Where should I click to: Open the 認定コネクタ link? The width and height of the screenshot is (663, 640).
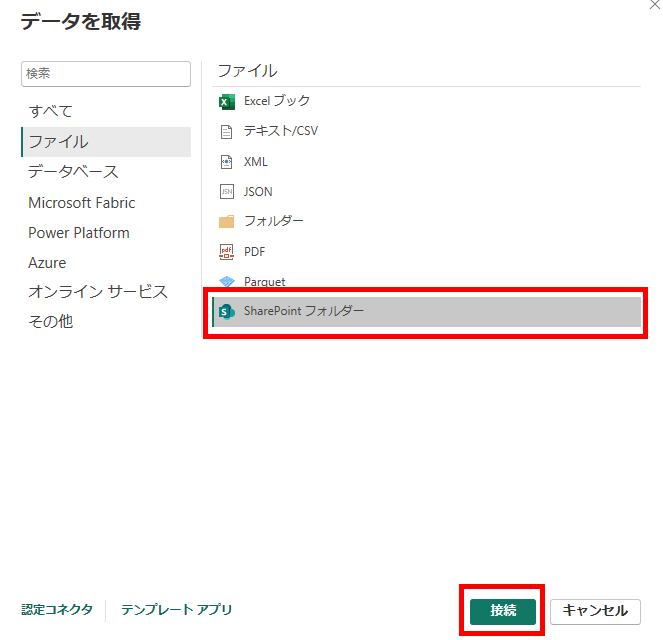coord(57,610)
